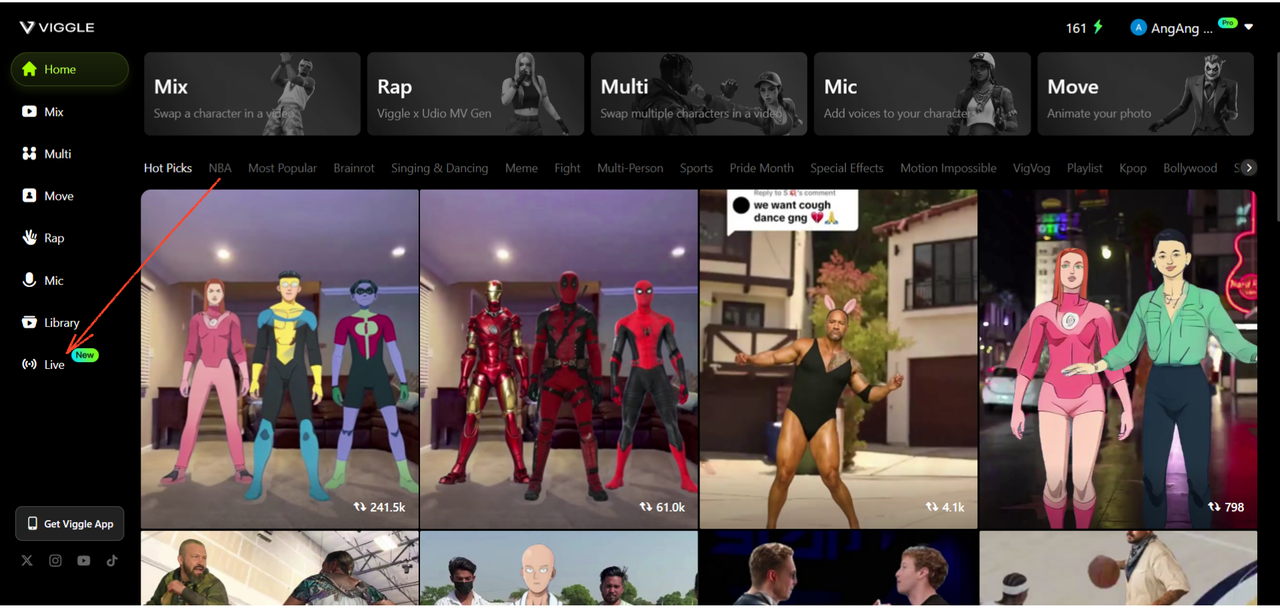Open the Multi card "Swap multiple characters"
1280x608 pixels.
(699, 94)
